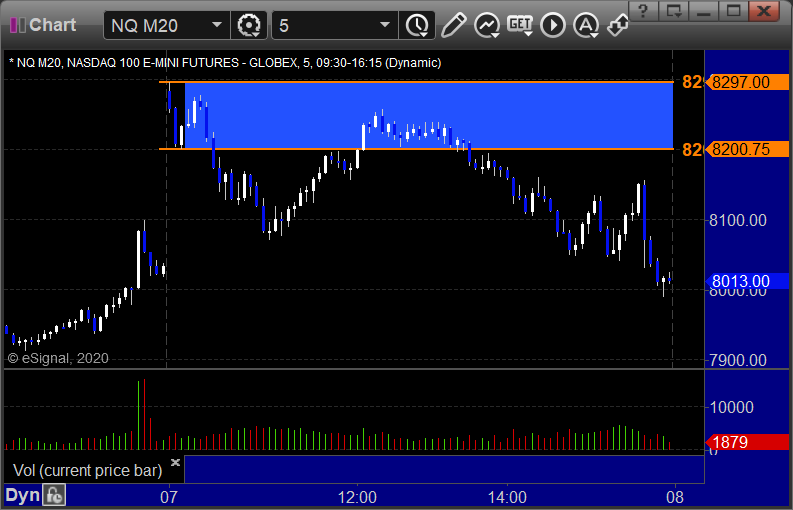
Task: Click the 14:00 time axis label
Action: coord(507,497)
